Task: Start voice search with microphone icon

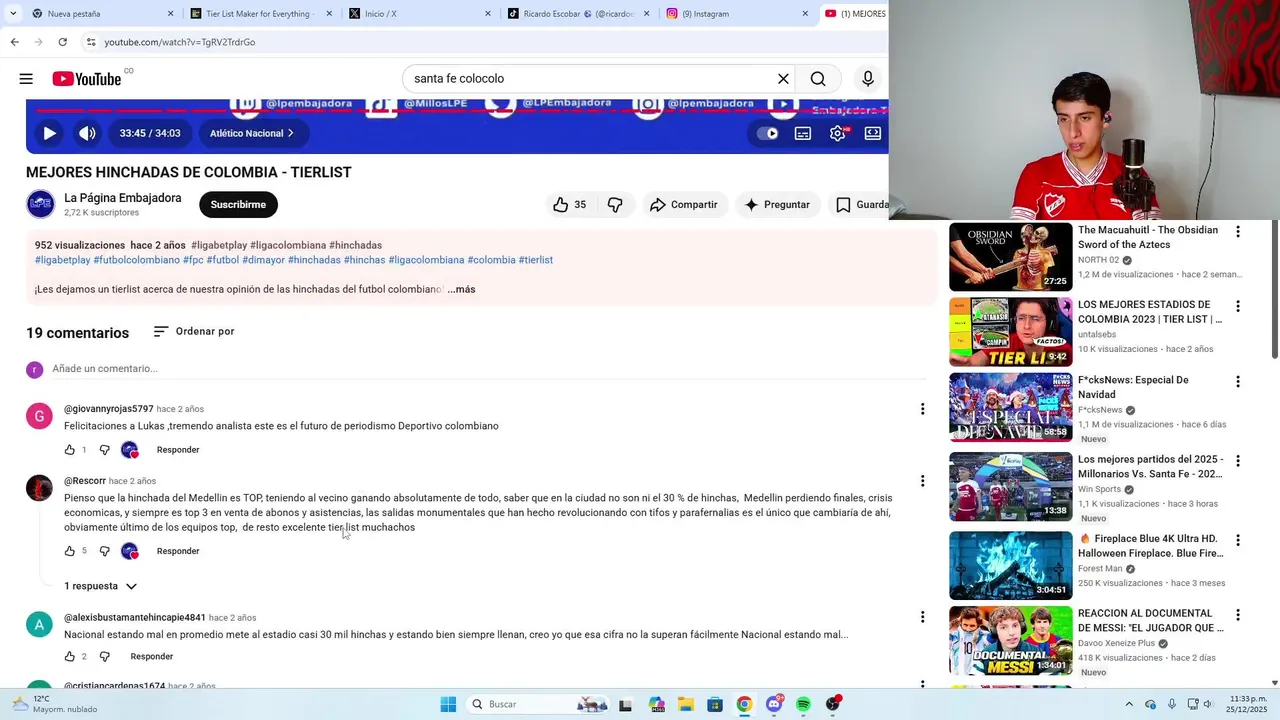Action: [x=868, y=79]
